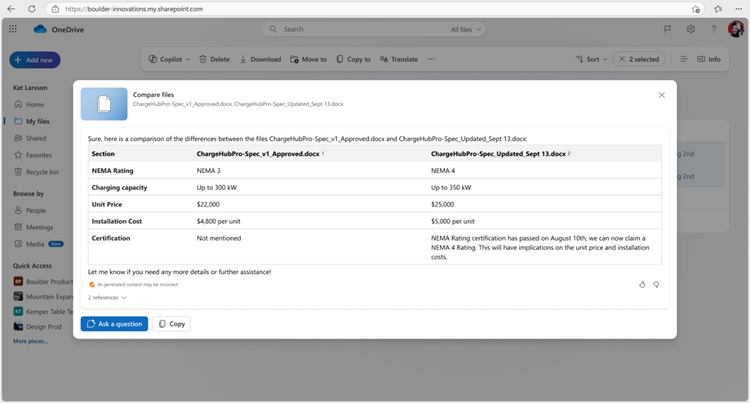Expand the 2 references section
This screenshot has height=403, width=750.
(x=107, y=297)
